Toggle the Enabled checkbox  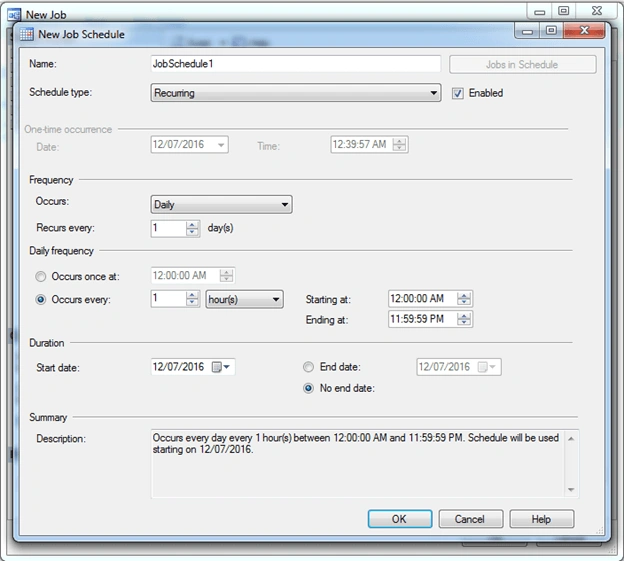pyautogui.click(x=458, y=94)
